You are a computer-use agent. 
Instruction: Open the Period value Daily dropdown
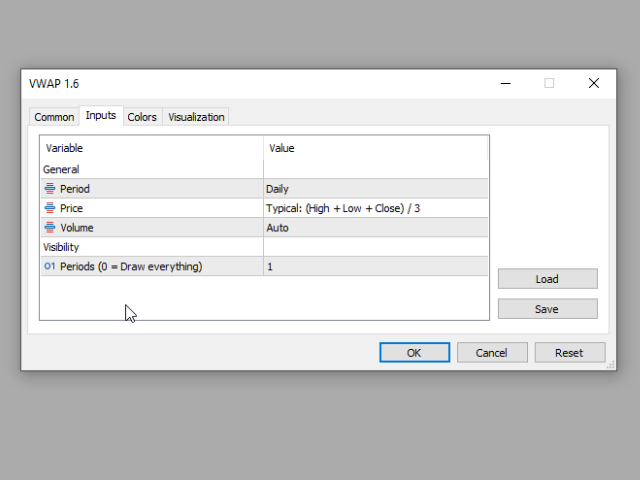pyautogui.click(x=376, y=189)
